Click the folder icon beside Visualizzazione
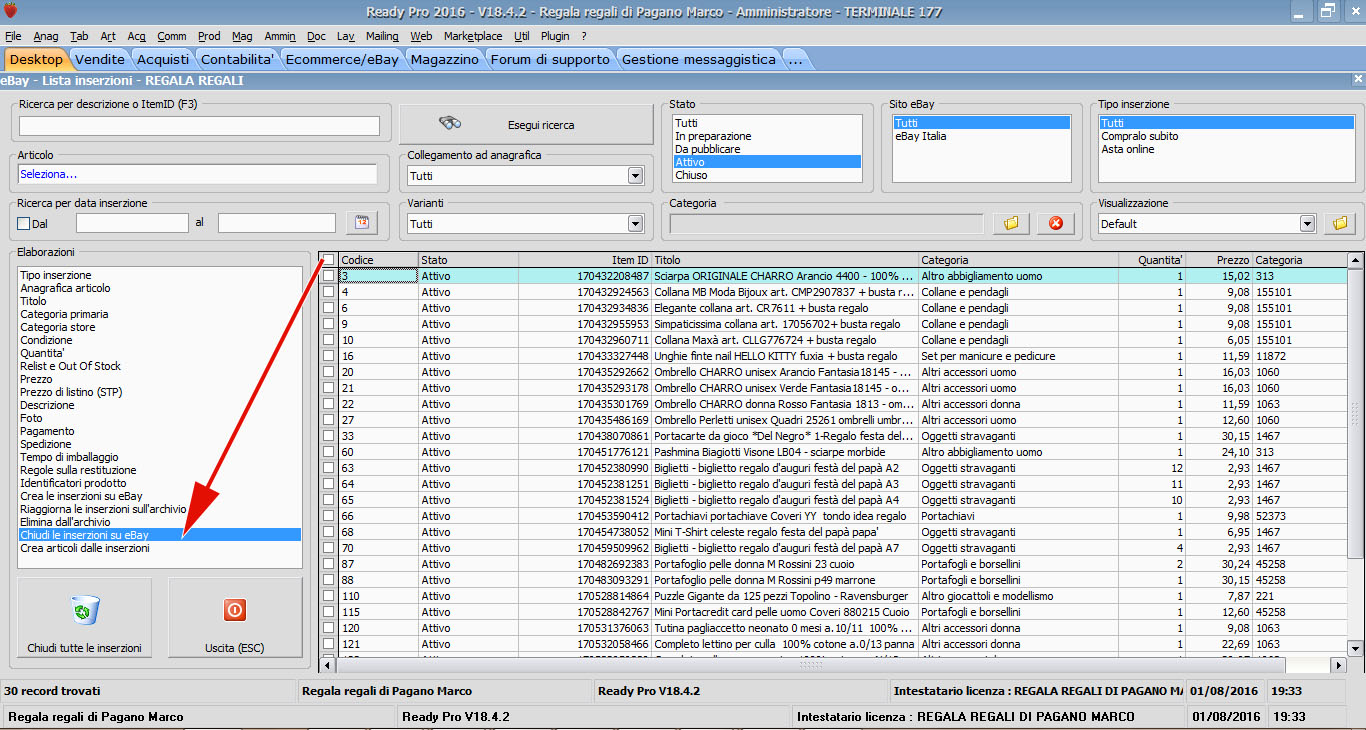Image resolution: width=1366 pixels, height=730 pixels. tap(1340, 223)
